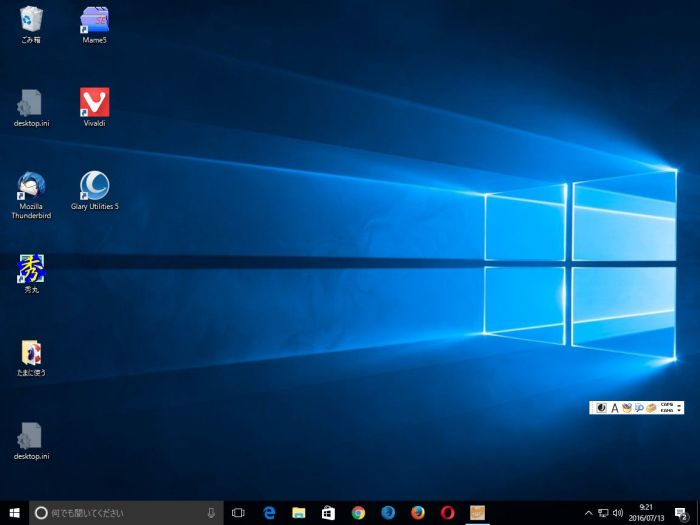Screen dimensions: 700x525
Task: Show hidden system tray icons
Action: (588, 513)
